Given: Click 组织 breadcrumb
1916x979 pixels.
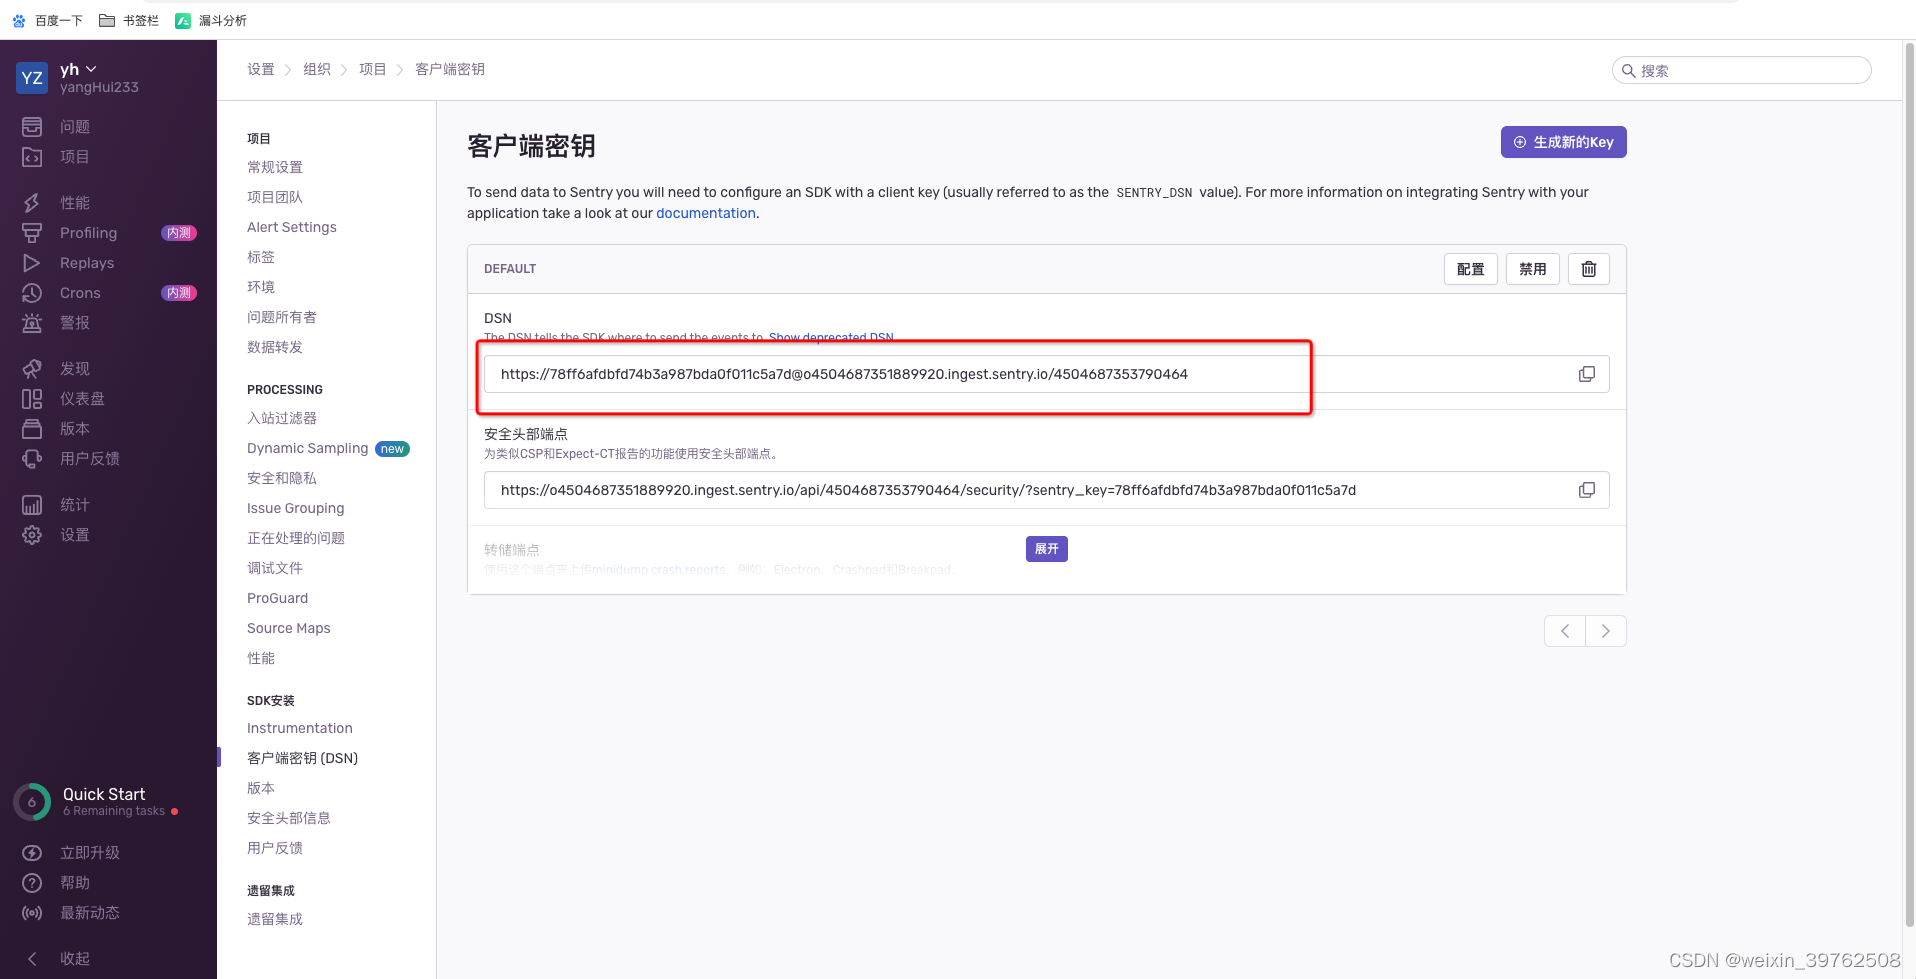Looking at the screenshot, I should click(x=317, y=69).
